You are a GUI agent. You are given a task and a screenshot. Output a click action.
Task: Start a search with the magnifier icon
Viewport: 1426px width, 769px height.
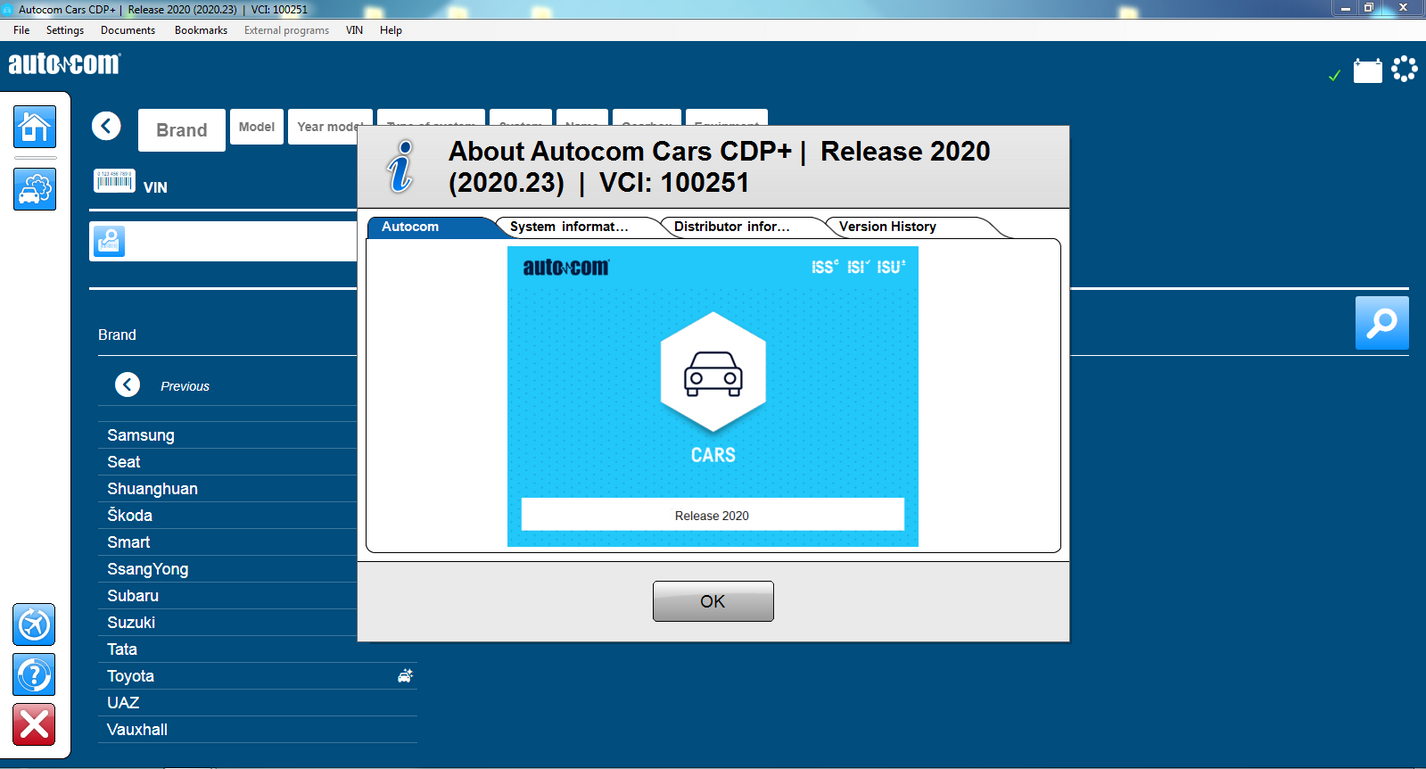pos(1381,322)
